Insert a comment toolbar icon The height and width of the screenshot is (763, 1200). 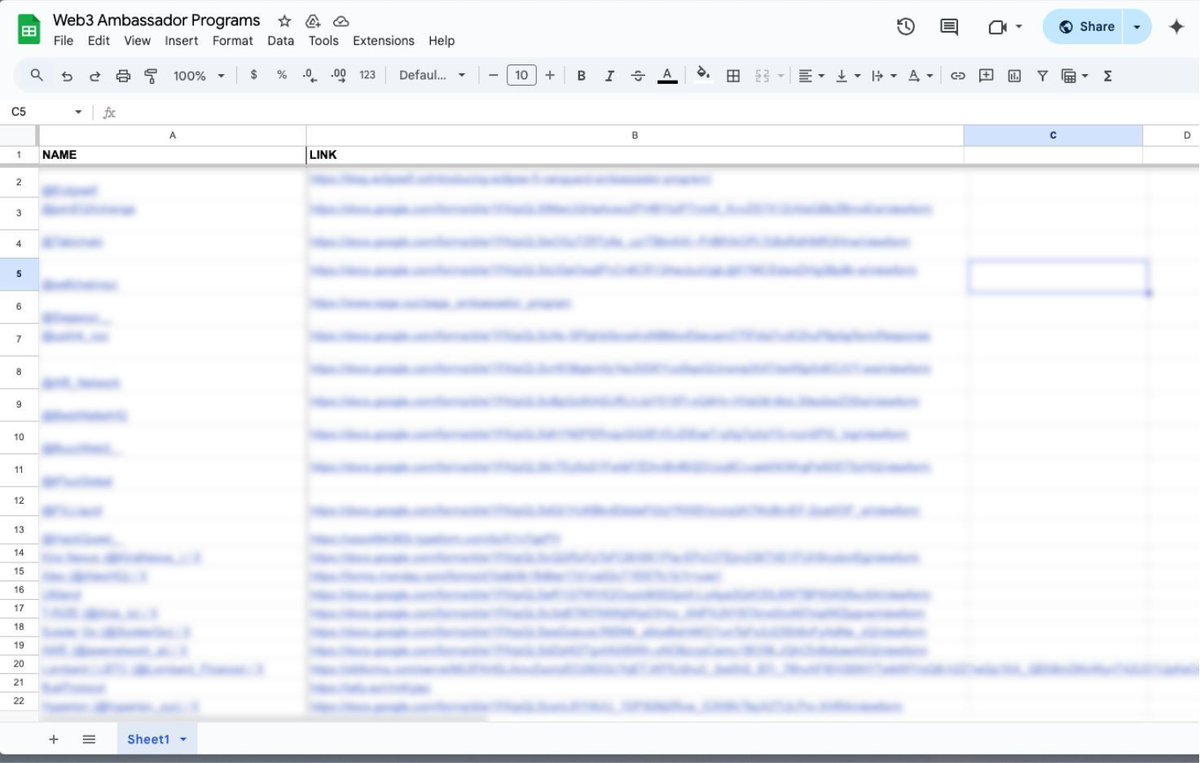pyautogui.click(x=986, y=75)
